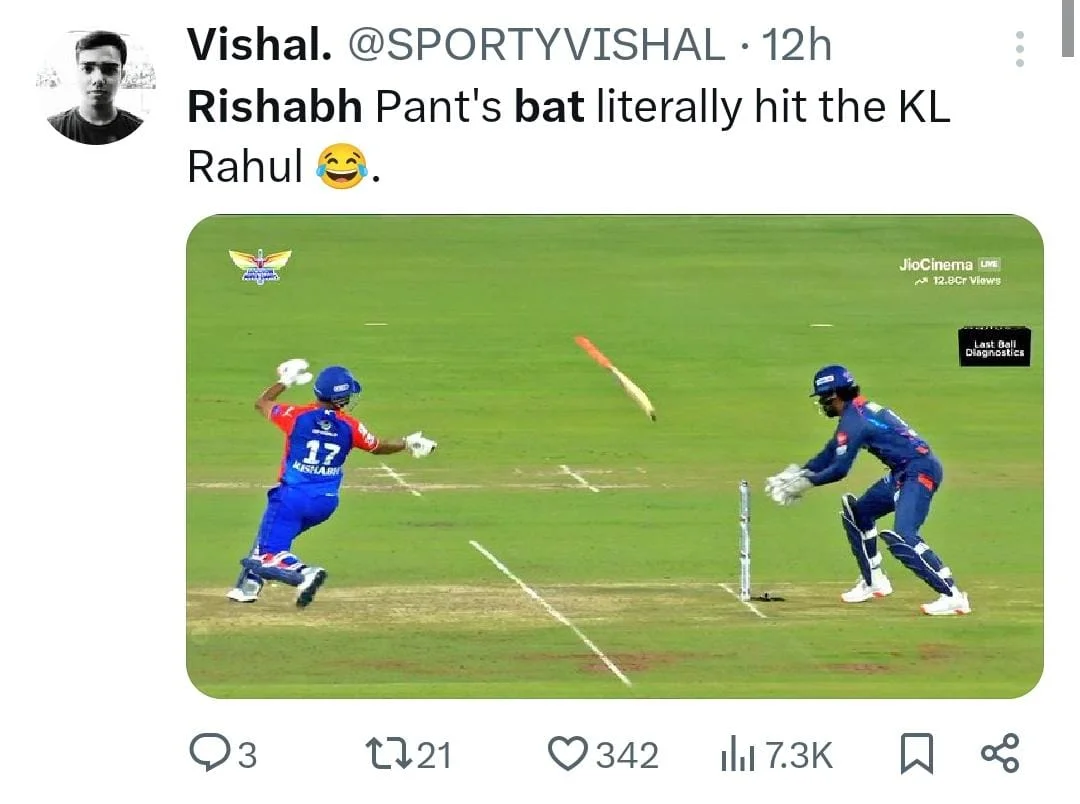This screenshot has width=1080, height=804.
Task: Click the 342 likes count
Action: 627,755
